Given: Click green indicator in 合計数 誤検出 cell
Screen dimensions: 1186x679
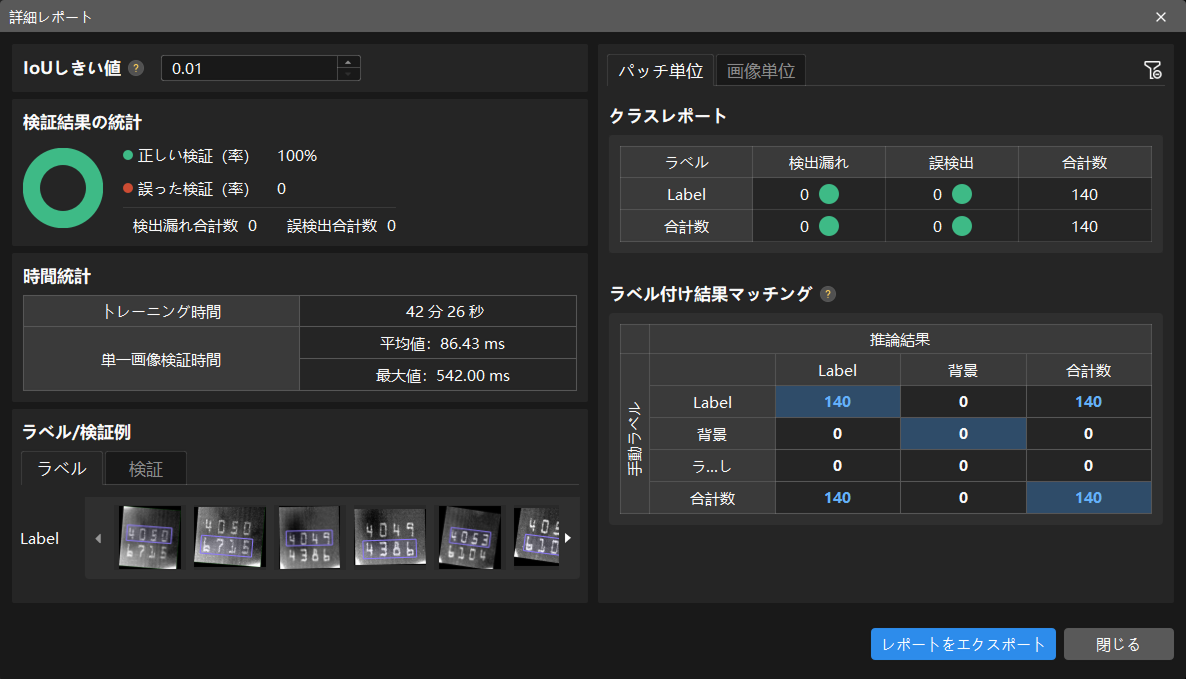Looking at the screenshot, I should pos(962,226).
